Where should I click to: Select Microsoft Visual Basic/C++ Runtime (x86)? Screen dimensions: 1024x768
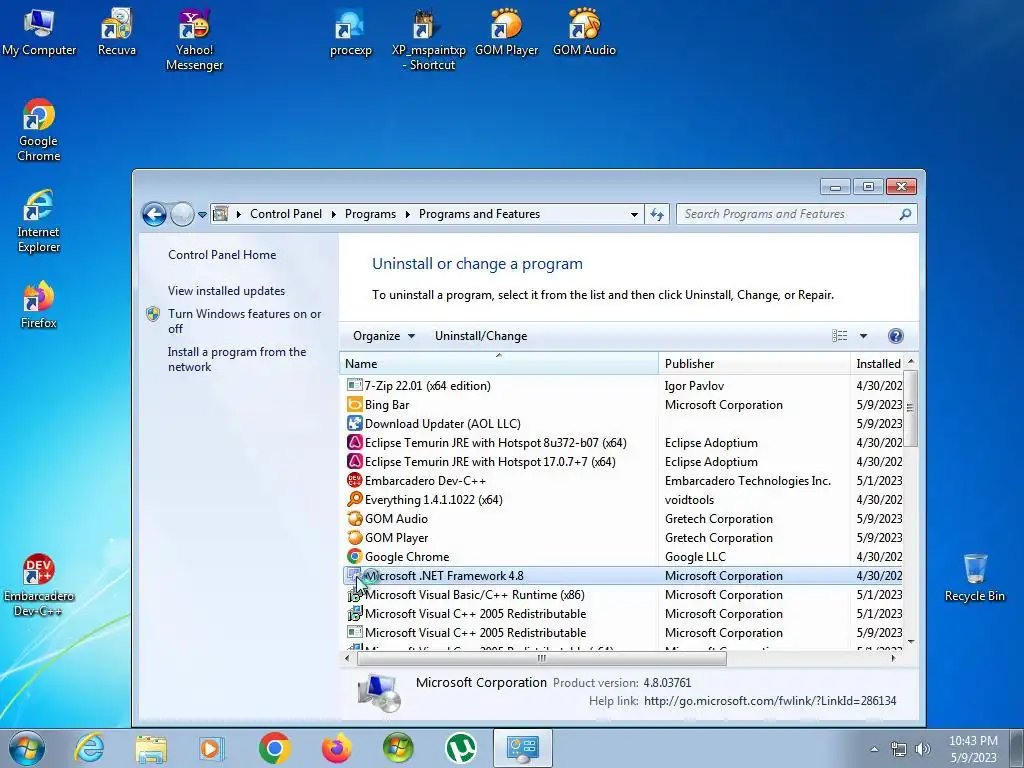click(622, 595)
